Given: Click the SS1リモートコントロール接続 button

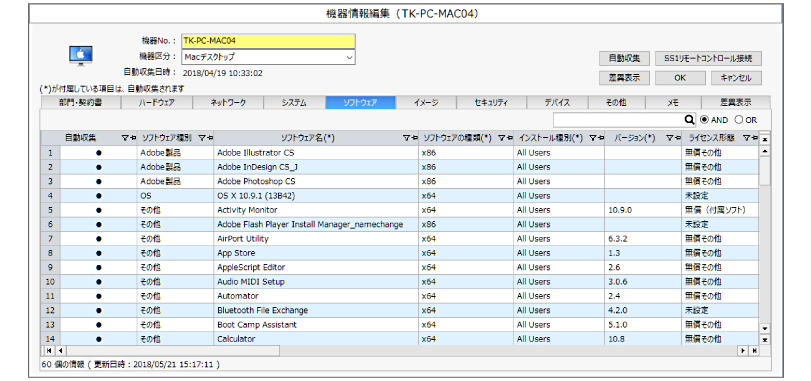Looking at the screenshot, I should (708, 58).
